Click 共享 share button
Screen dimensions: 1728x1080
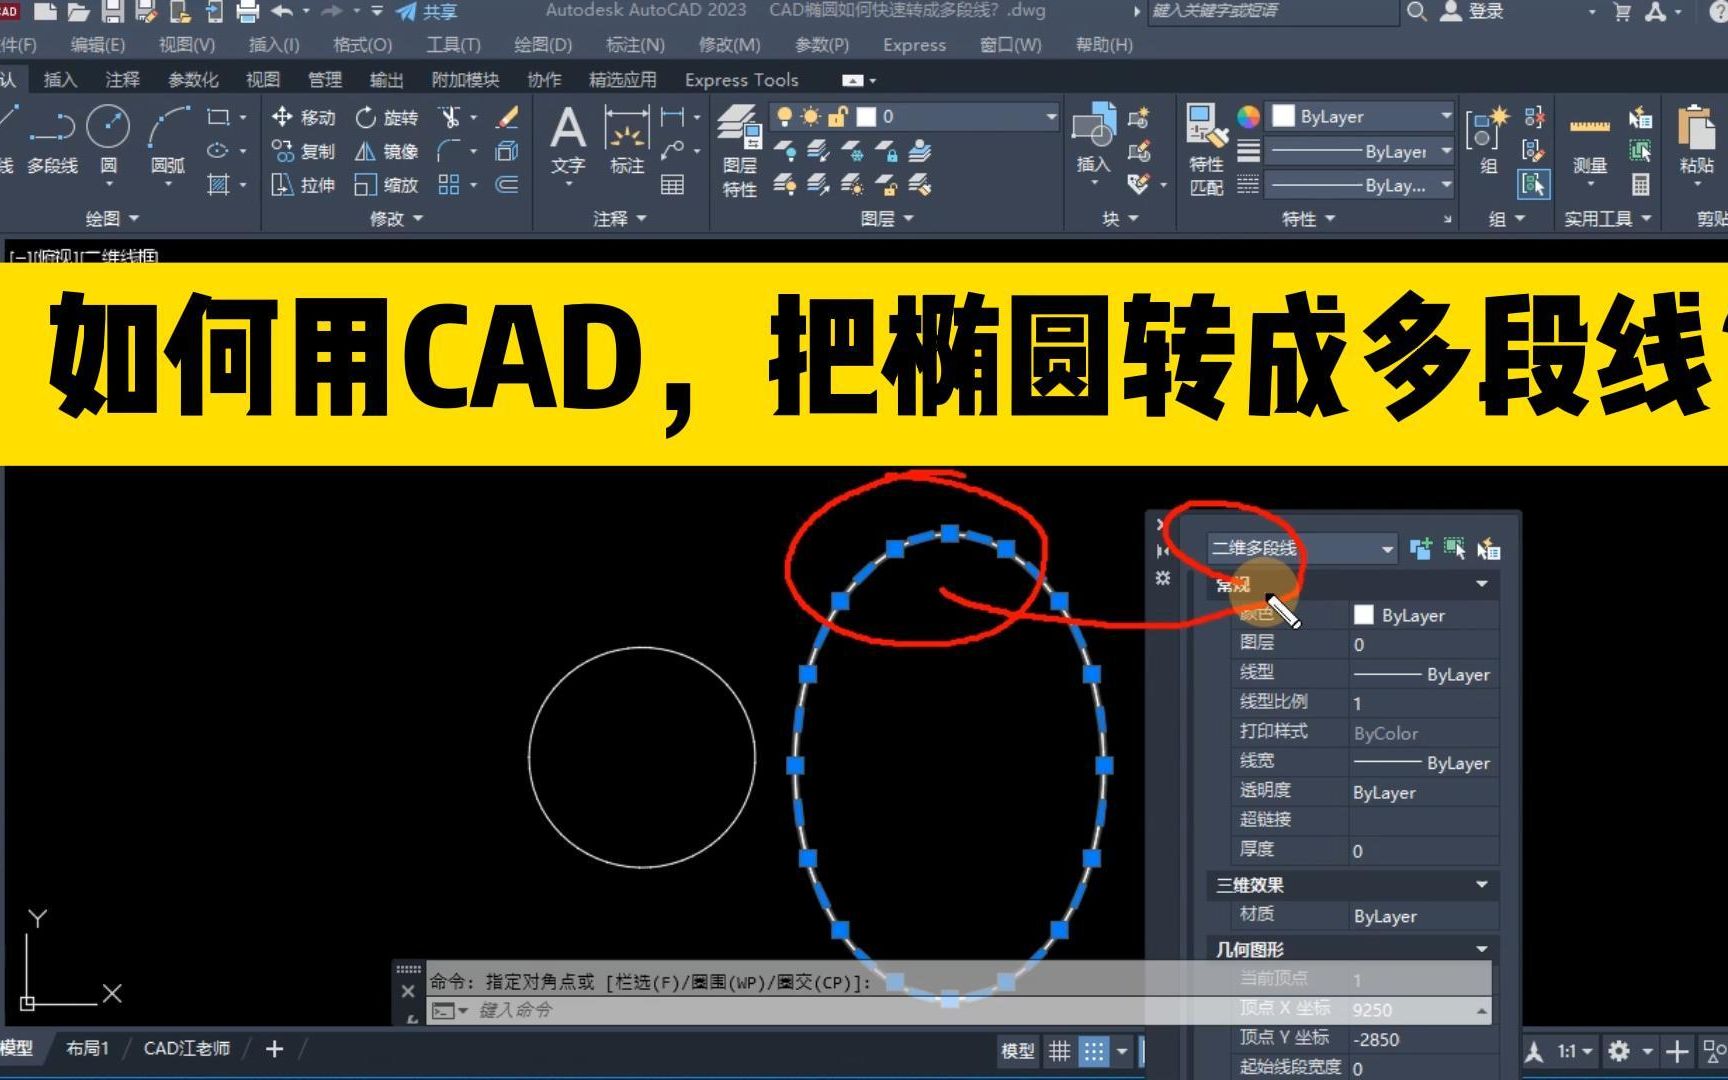[427, 12]
